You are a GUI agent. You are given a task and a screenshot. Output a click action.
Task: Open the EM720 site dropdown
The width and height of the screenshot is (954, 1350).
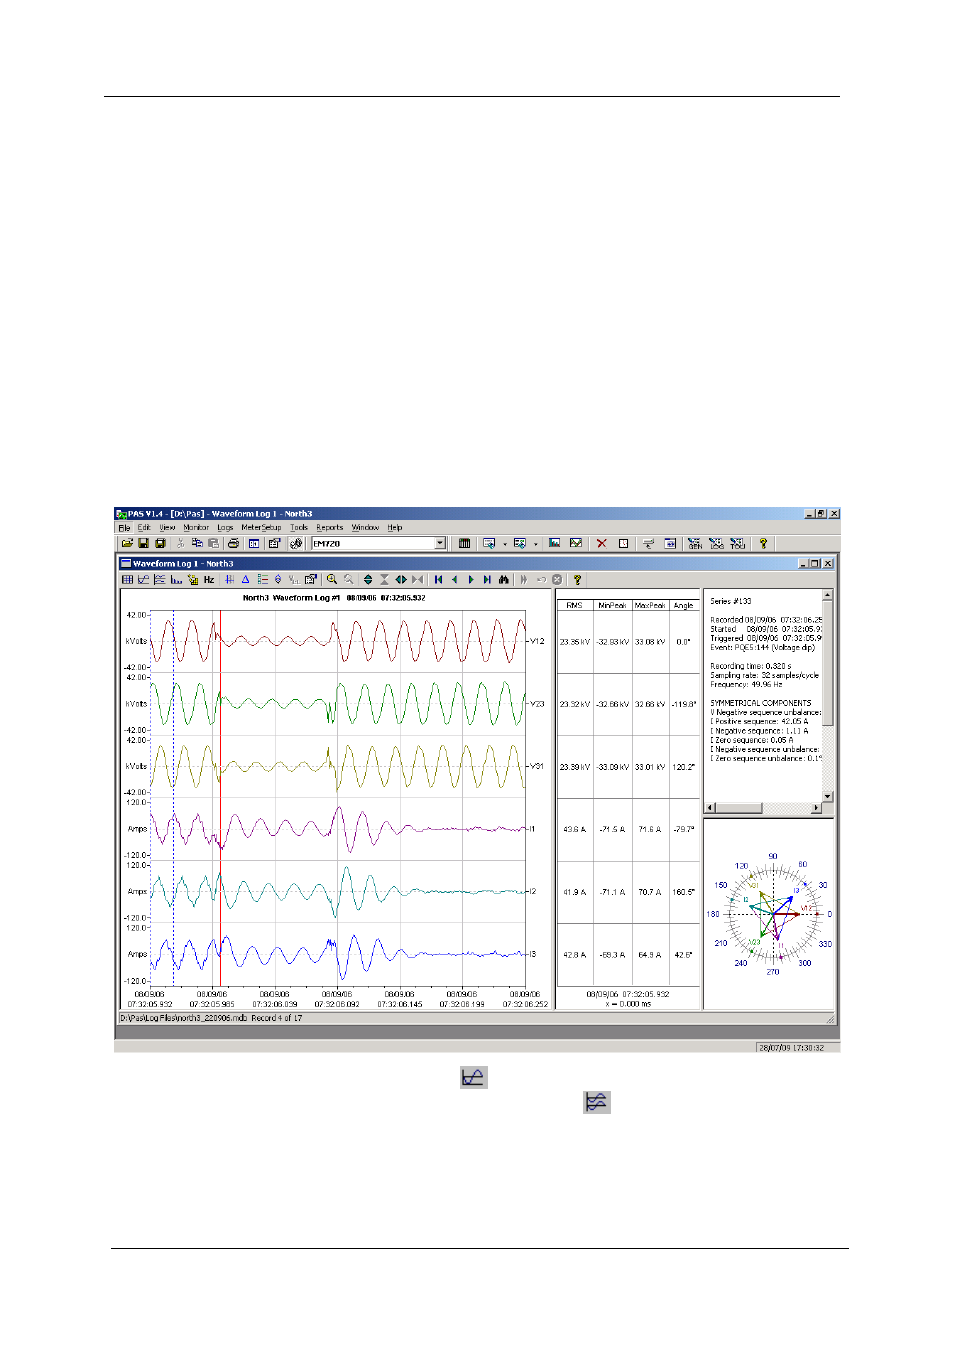coord(439,543)
